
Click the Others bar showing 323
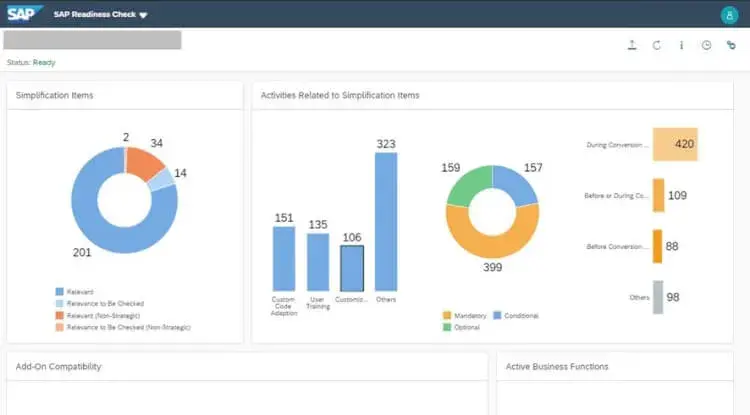click(x=386, y=221)
